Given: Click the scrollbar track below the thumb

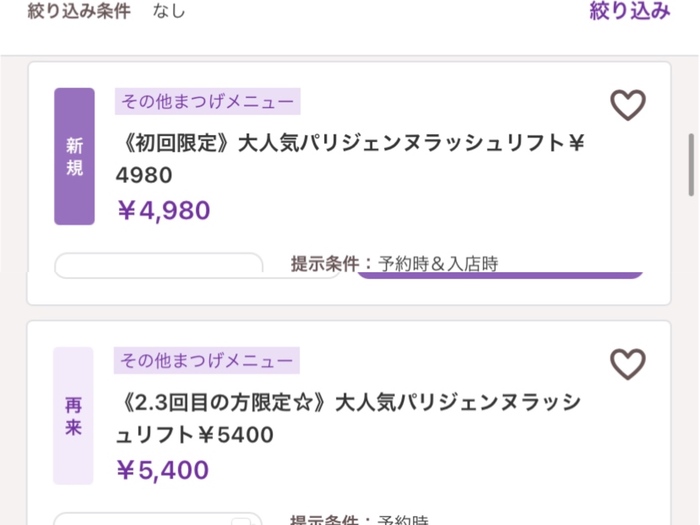Looking at the screenshot, I should tap(692, 357).
